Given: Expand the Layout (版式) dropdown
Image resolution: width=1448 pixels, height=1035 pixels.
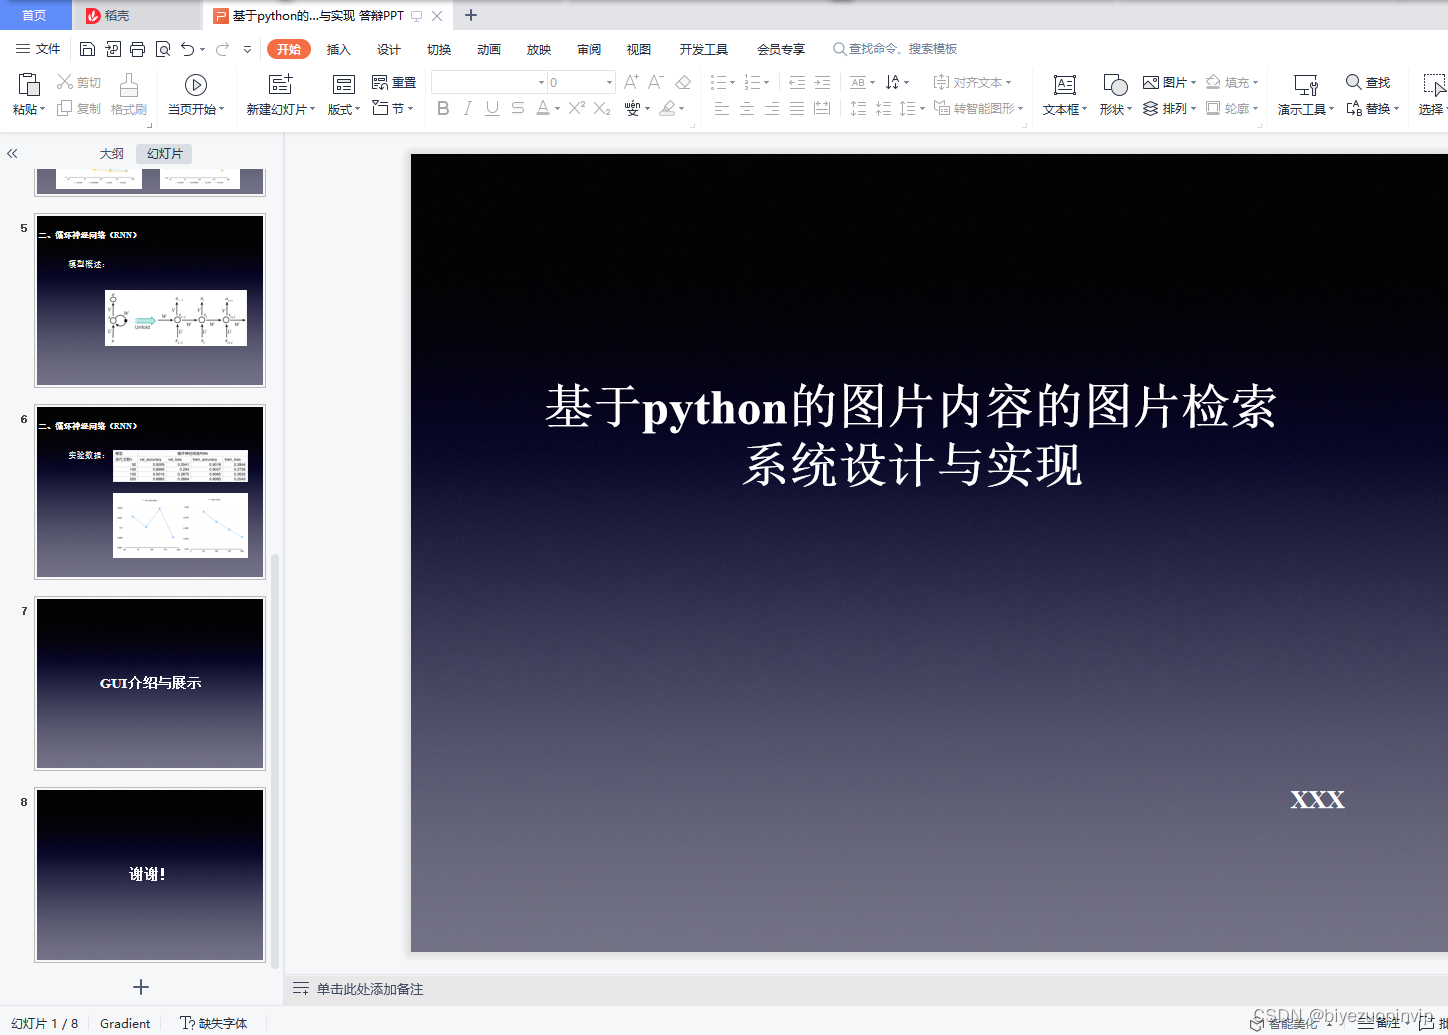Looking at the screenshot, I should [344, 109].
